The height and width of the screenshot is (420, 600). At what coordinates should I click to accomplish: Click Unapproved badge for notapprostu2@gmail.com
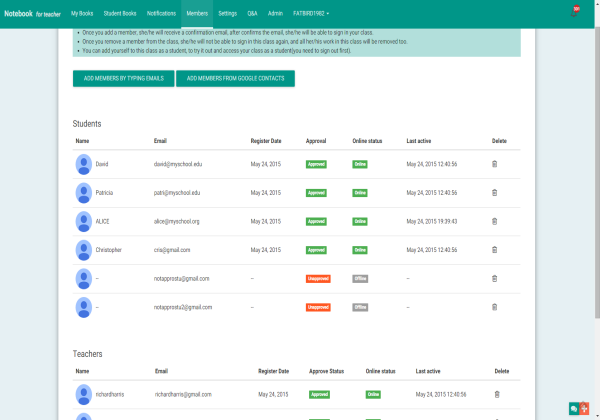point(318,307)
